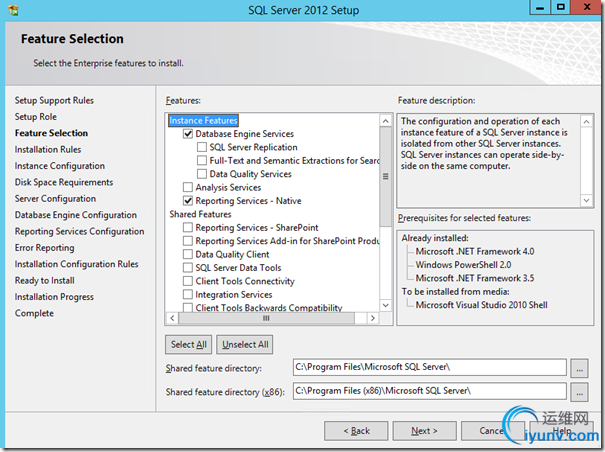
Task: Check Reporting Services - SharePoint
Action: (188, 227)
